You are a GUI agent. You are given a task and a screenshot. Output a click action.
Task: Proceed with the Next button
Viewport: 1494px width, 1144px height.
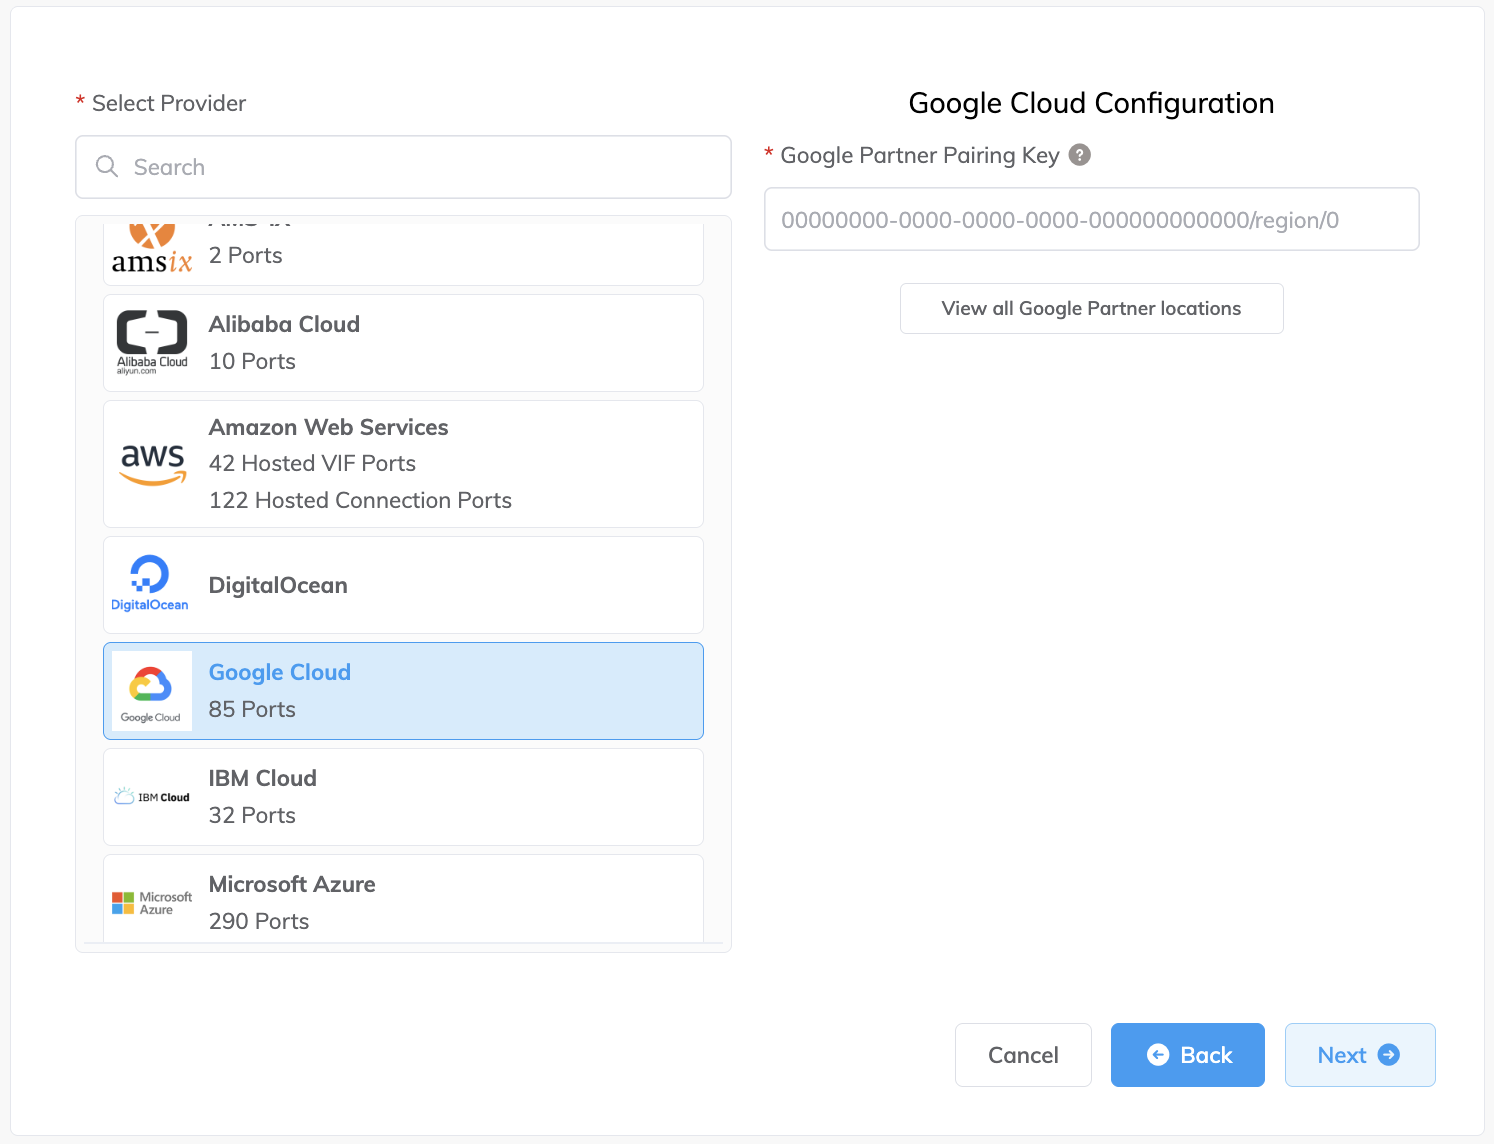(1360, 1055)
